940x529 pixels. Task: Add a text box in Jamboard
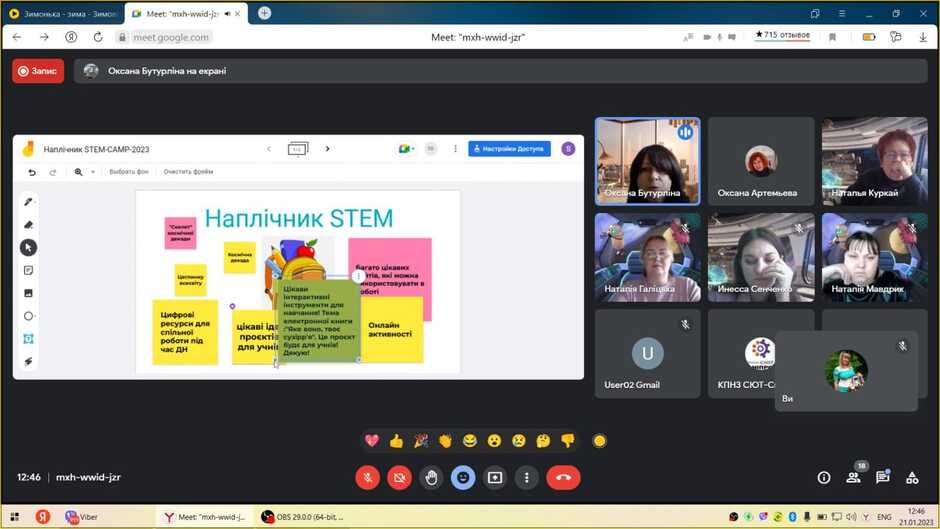tap(28, 339)
